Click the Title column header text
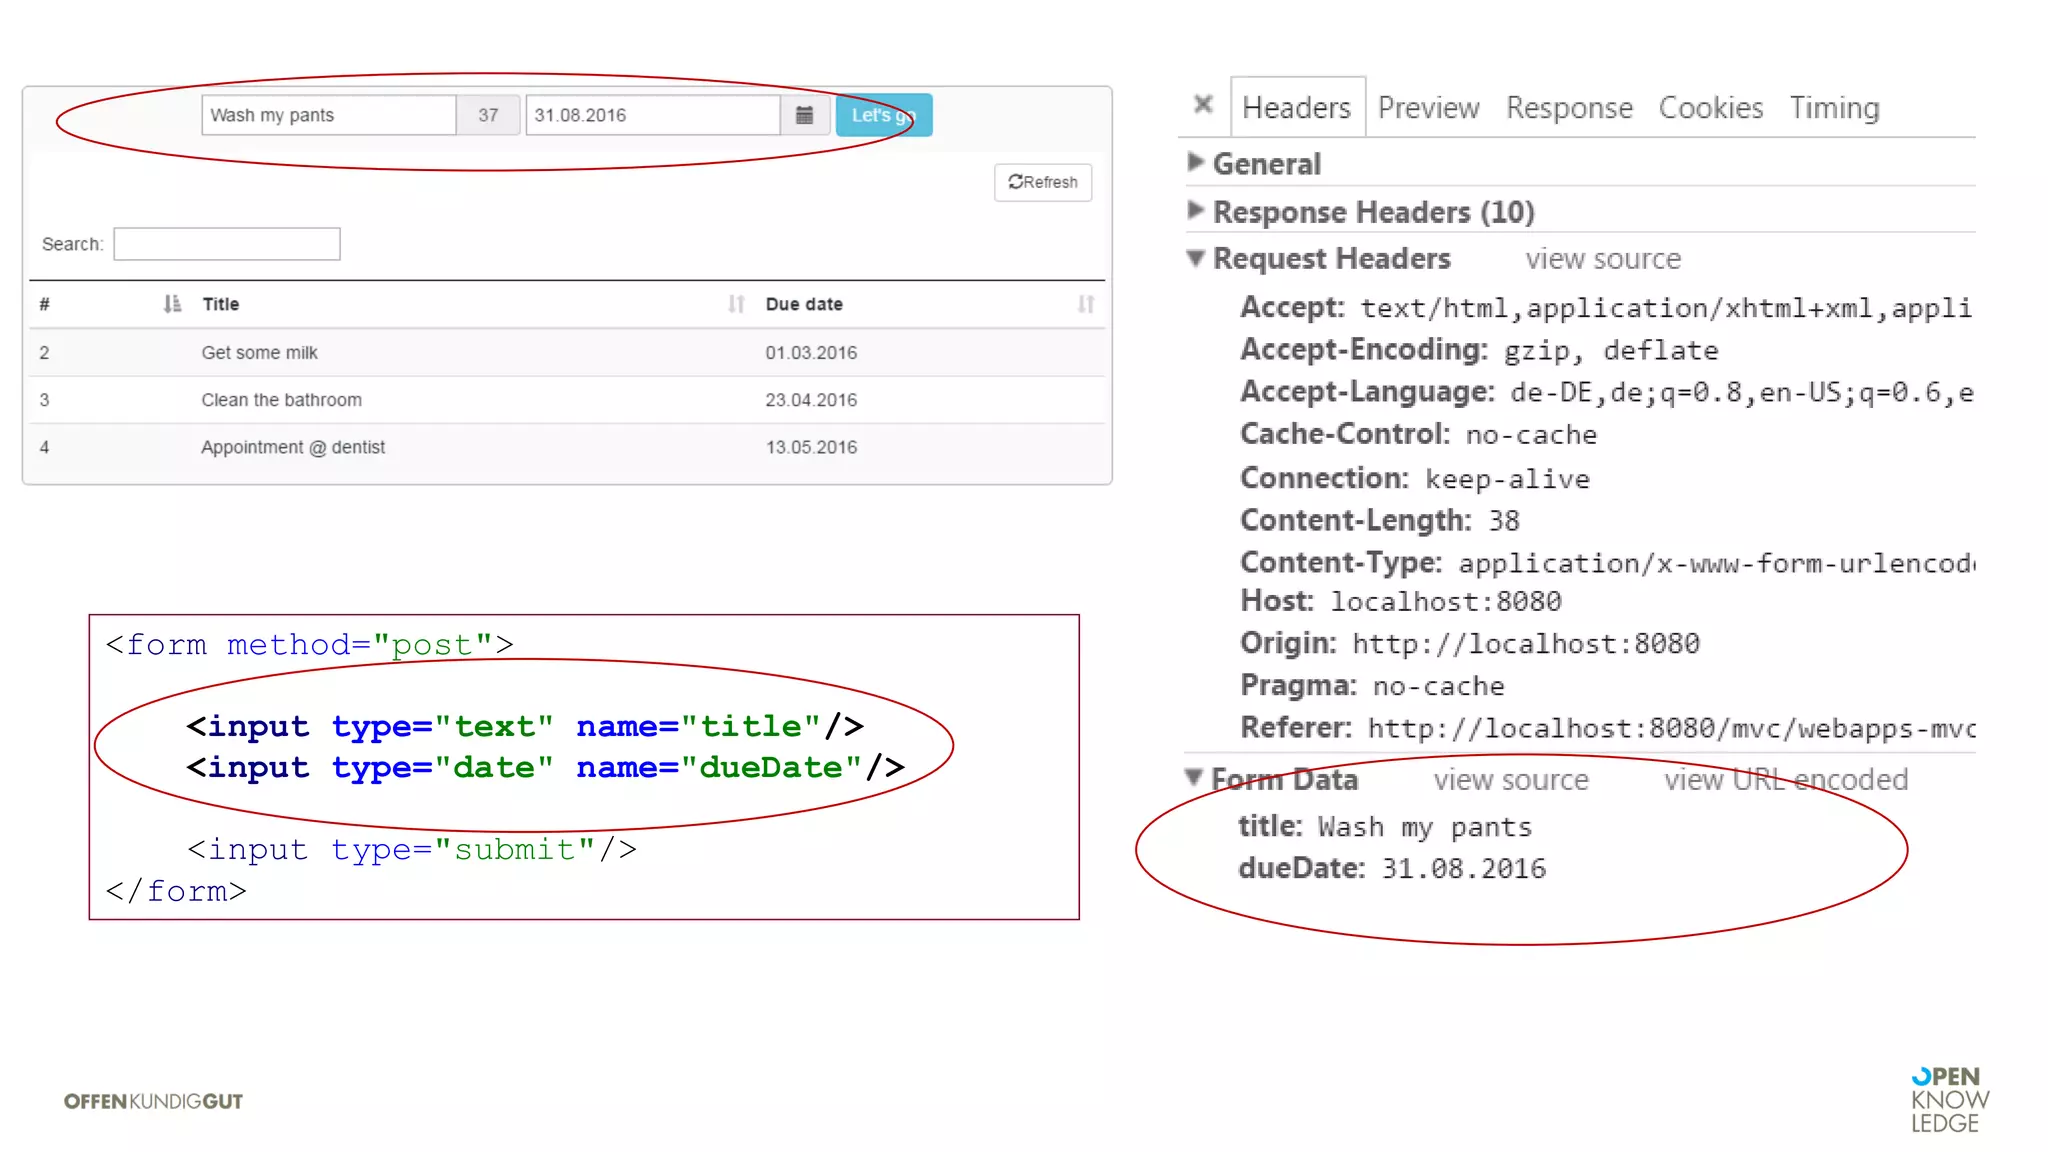This screenshot has width=2048, height=1152. pyautogui.click(x=221, y=304)
